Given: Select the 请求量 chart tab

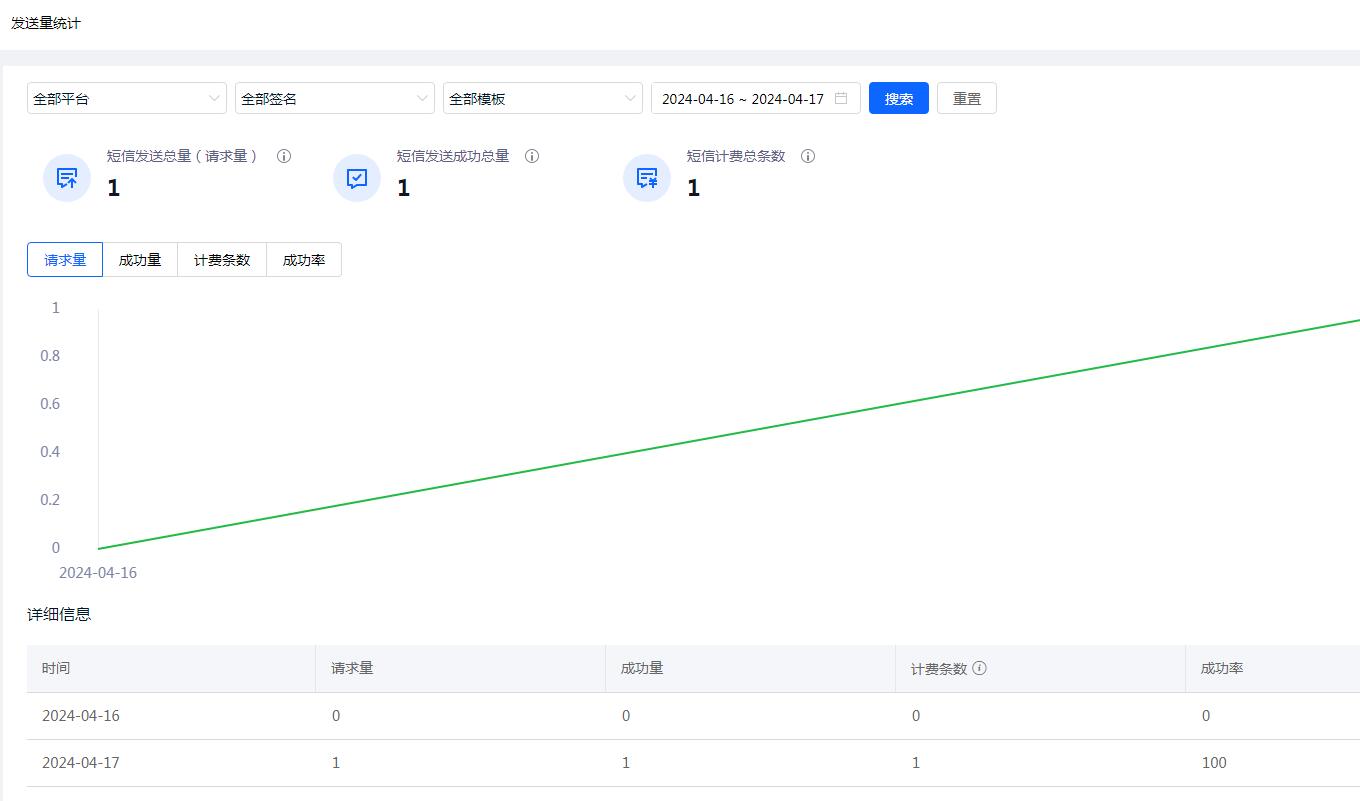Looking at the screenshot, I should (65, 260).
